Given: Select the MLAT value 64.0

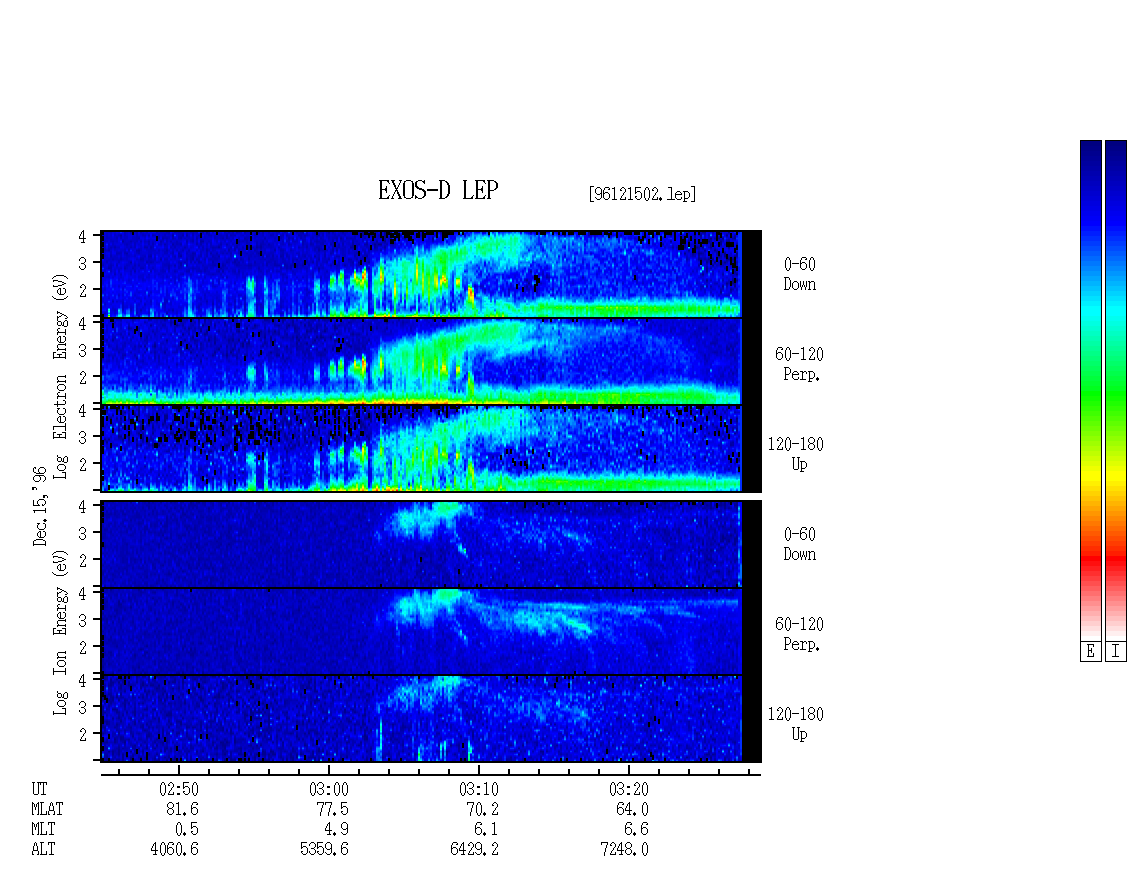Looking at the screenshot, I should pos(632,809).
